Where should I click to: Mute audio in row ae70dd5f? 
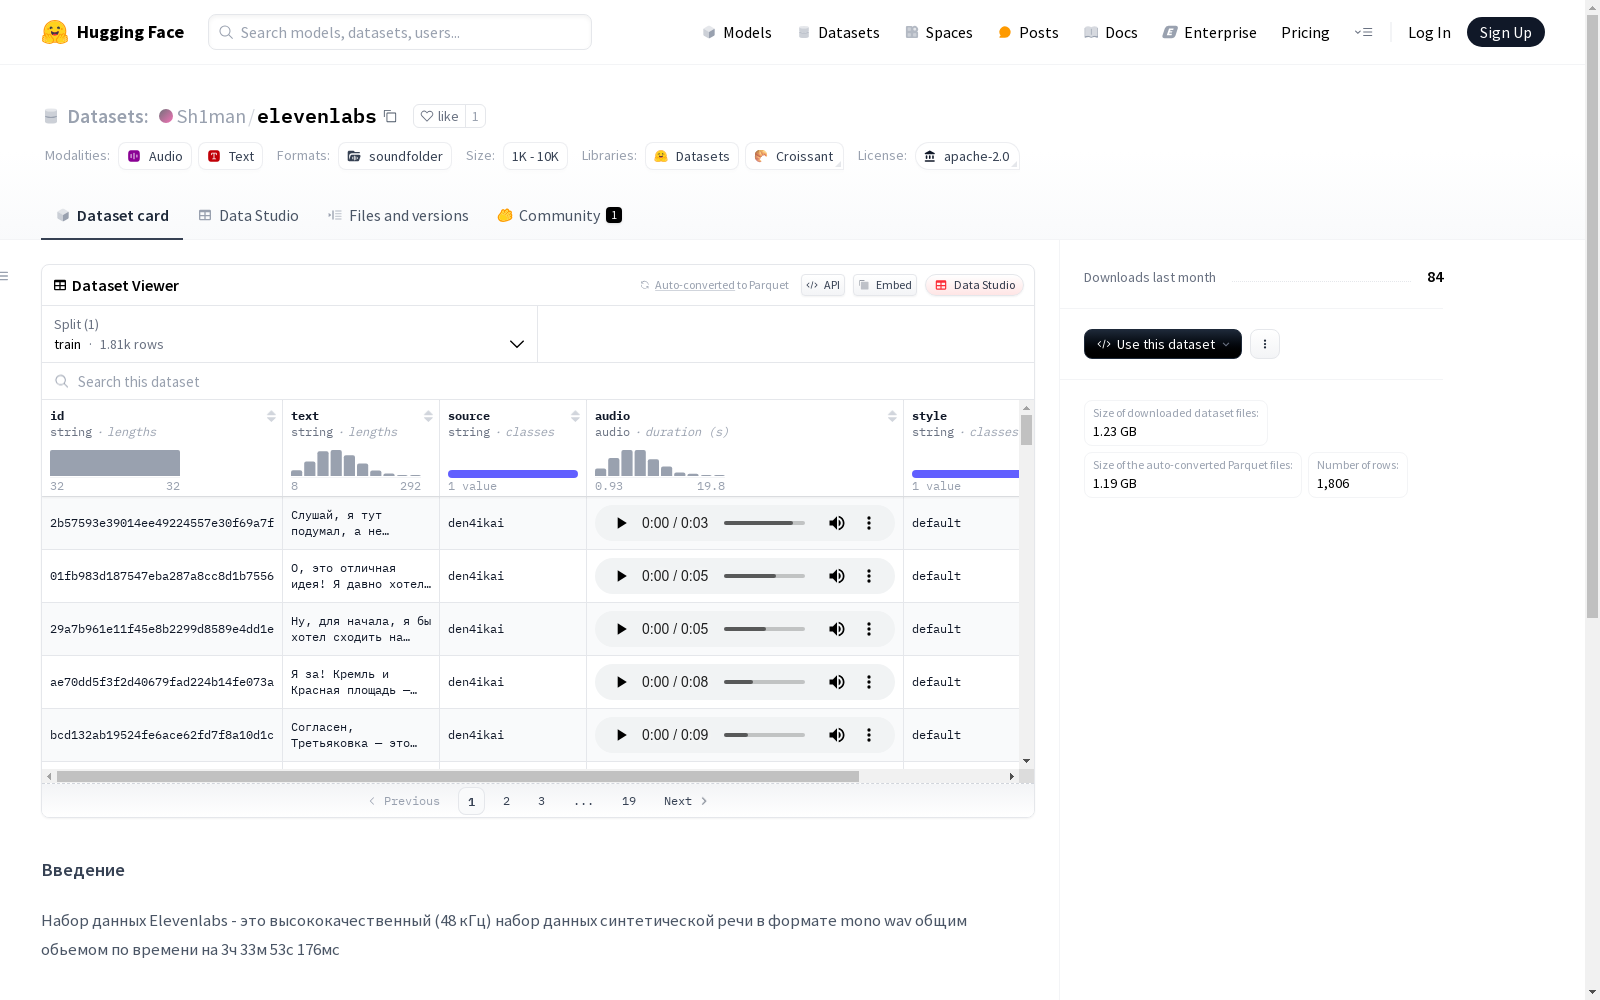tap(837, 682)
